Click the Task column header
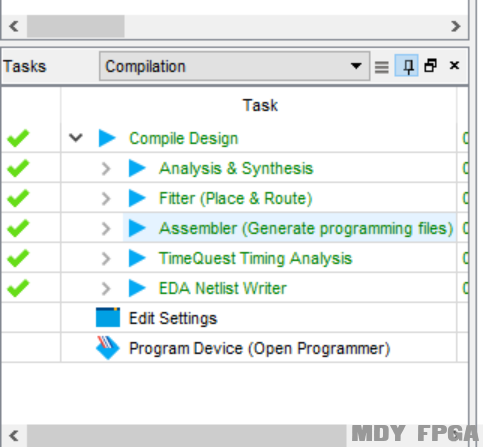Image resolution: width=484 pixels, height=447 pixels. point(260,105)
